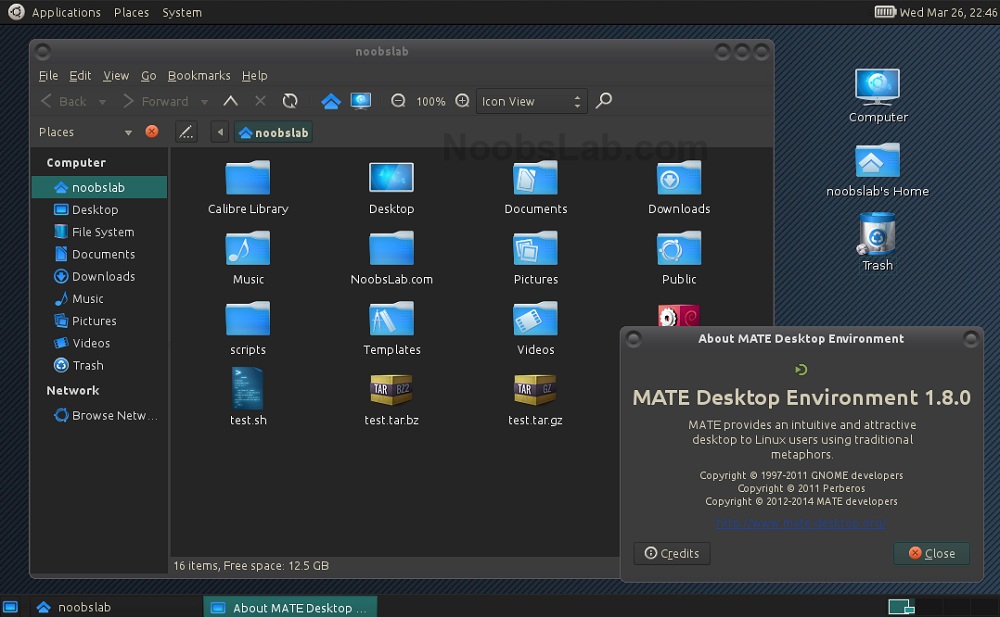Select the Desktop folder icon in file pane
1000x617 pixels.
click(x=392, y=188)
